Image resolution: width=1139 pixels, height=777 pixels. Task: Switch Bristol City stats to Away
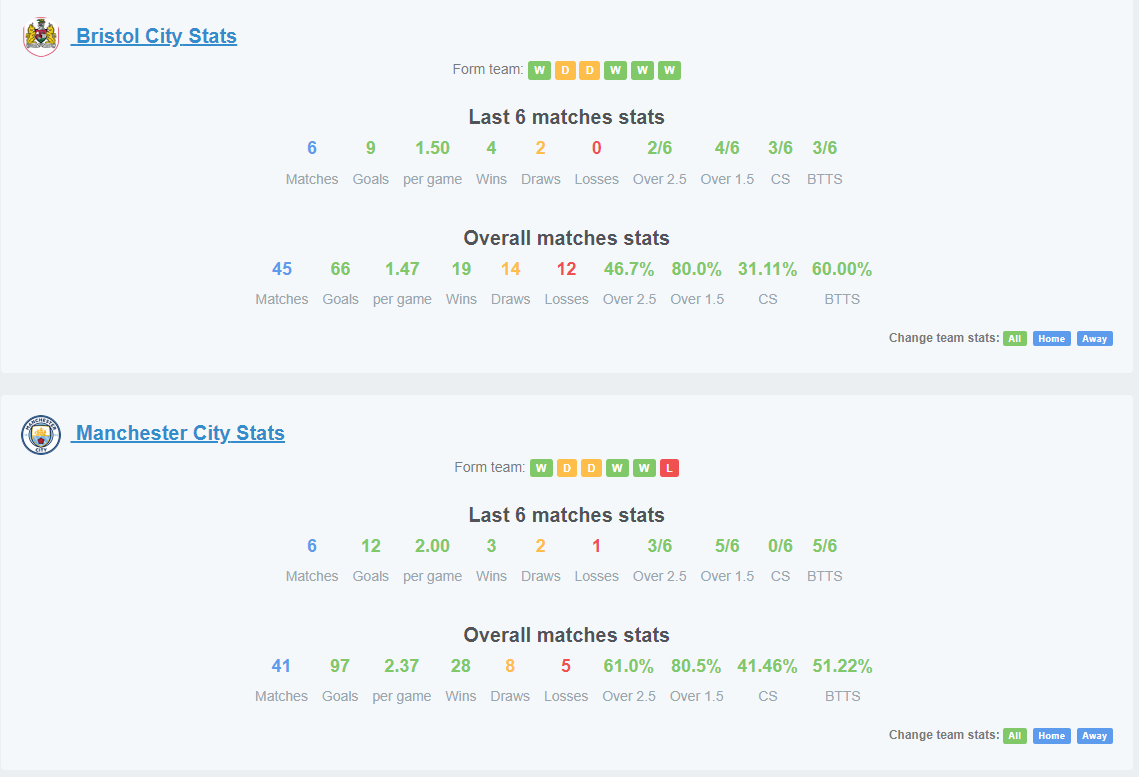point(1094,338)
